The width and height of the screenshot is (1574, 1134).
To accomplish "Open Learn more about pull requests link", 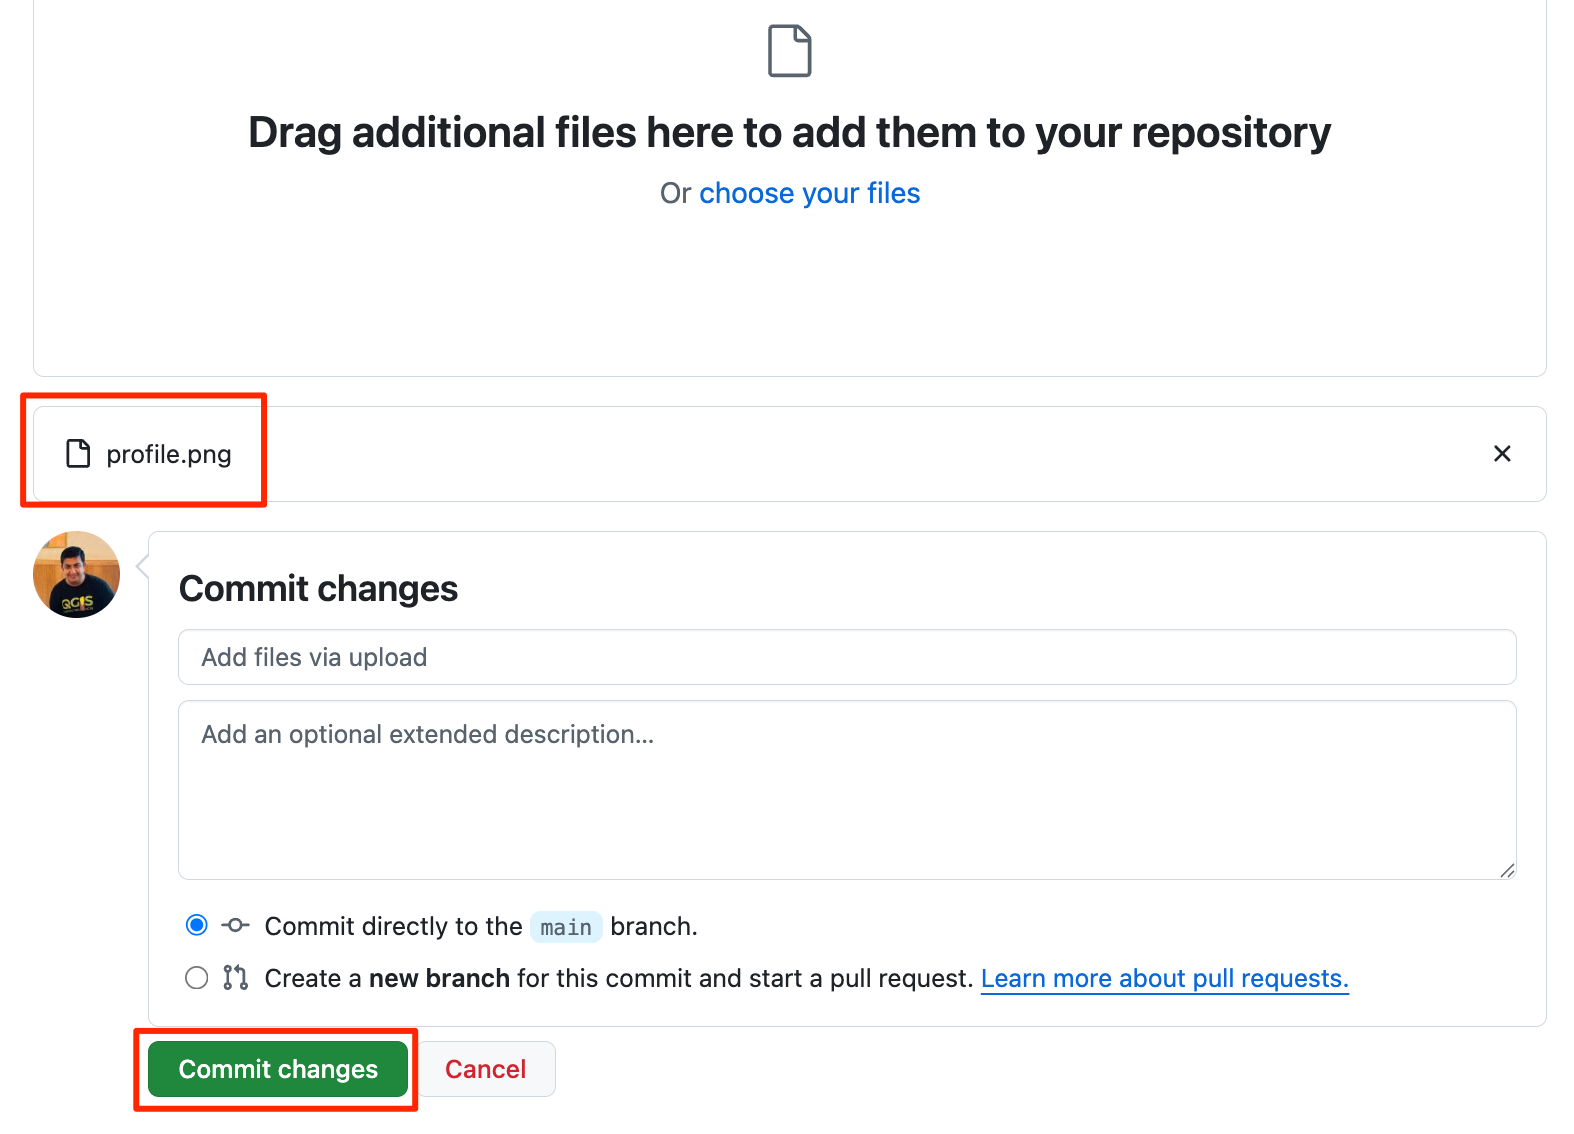I will 1164,978.
